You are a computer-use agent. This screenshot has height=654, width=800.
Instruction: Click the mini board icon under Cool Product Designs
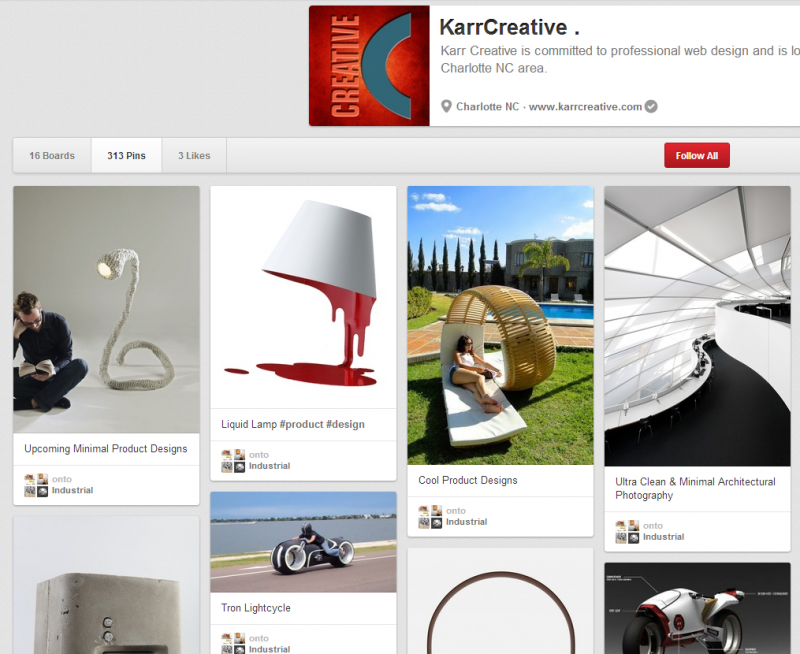click(x=429, y=515)
